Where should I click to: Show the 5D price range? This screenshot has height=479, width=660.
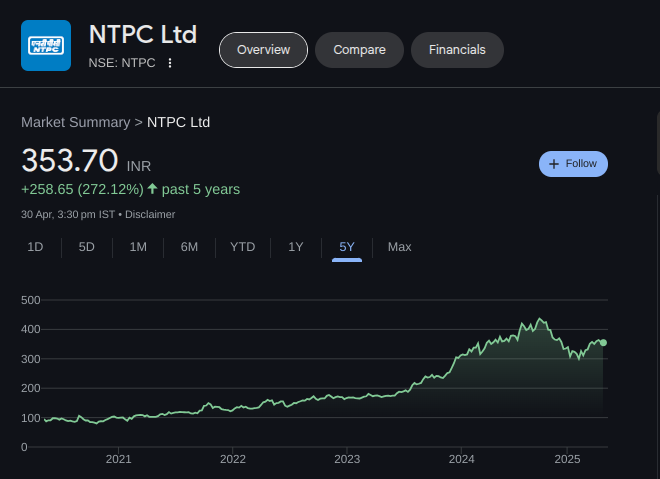coord(87,247)
